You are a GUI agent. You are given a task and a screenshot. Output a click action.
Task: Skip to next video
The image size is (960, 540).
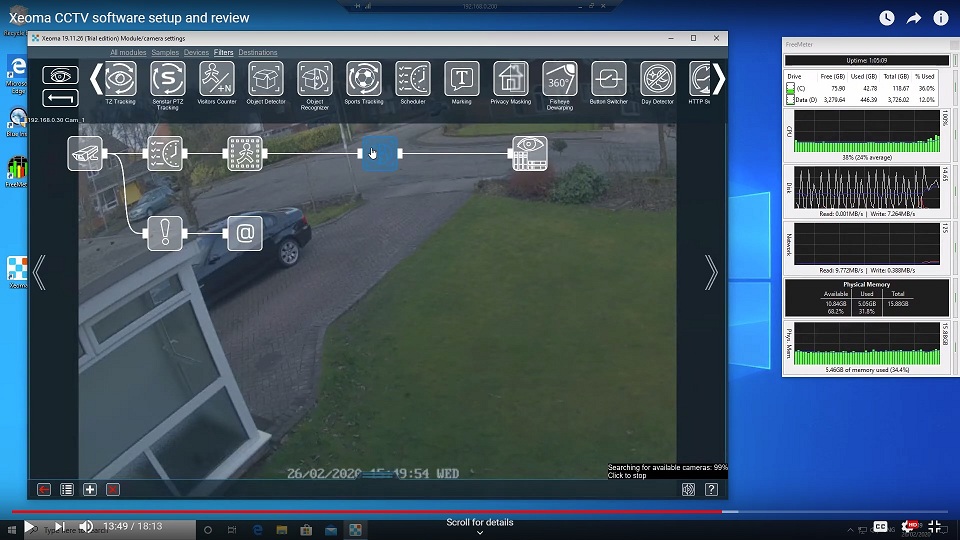coord(59,527)
